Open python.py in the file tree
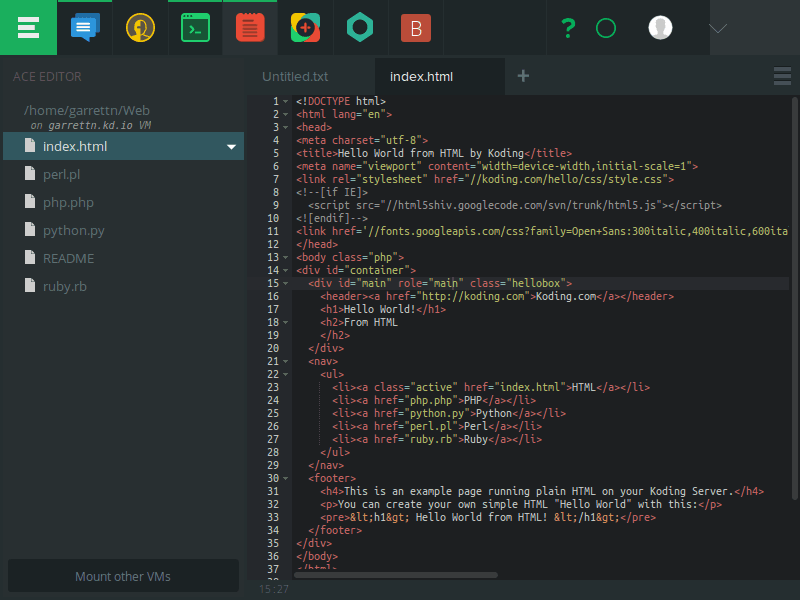 coord(73,231)
